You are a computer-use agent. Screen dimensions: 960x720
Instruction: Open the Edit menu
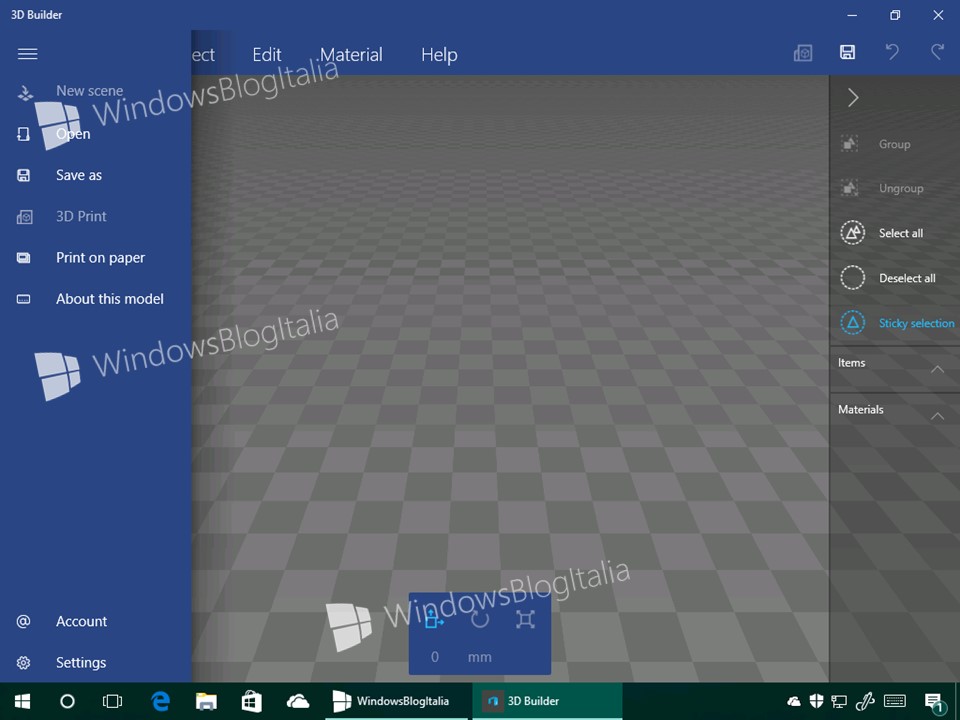point(267,54)
